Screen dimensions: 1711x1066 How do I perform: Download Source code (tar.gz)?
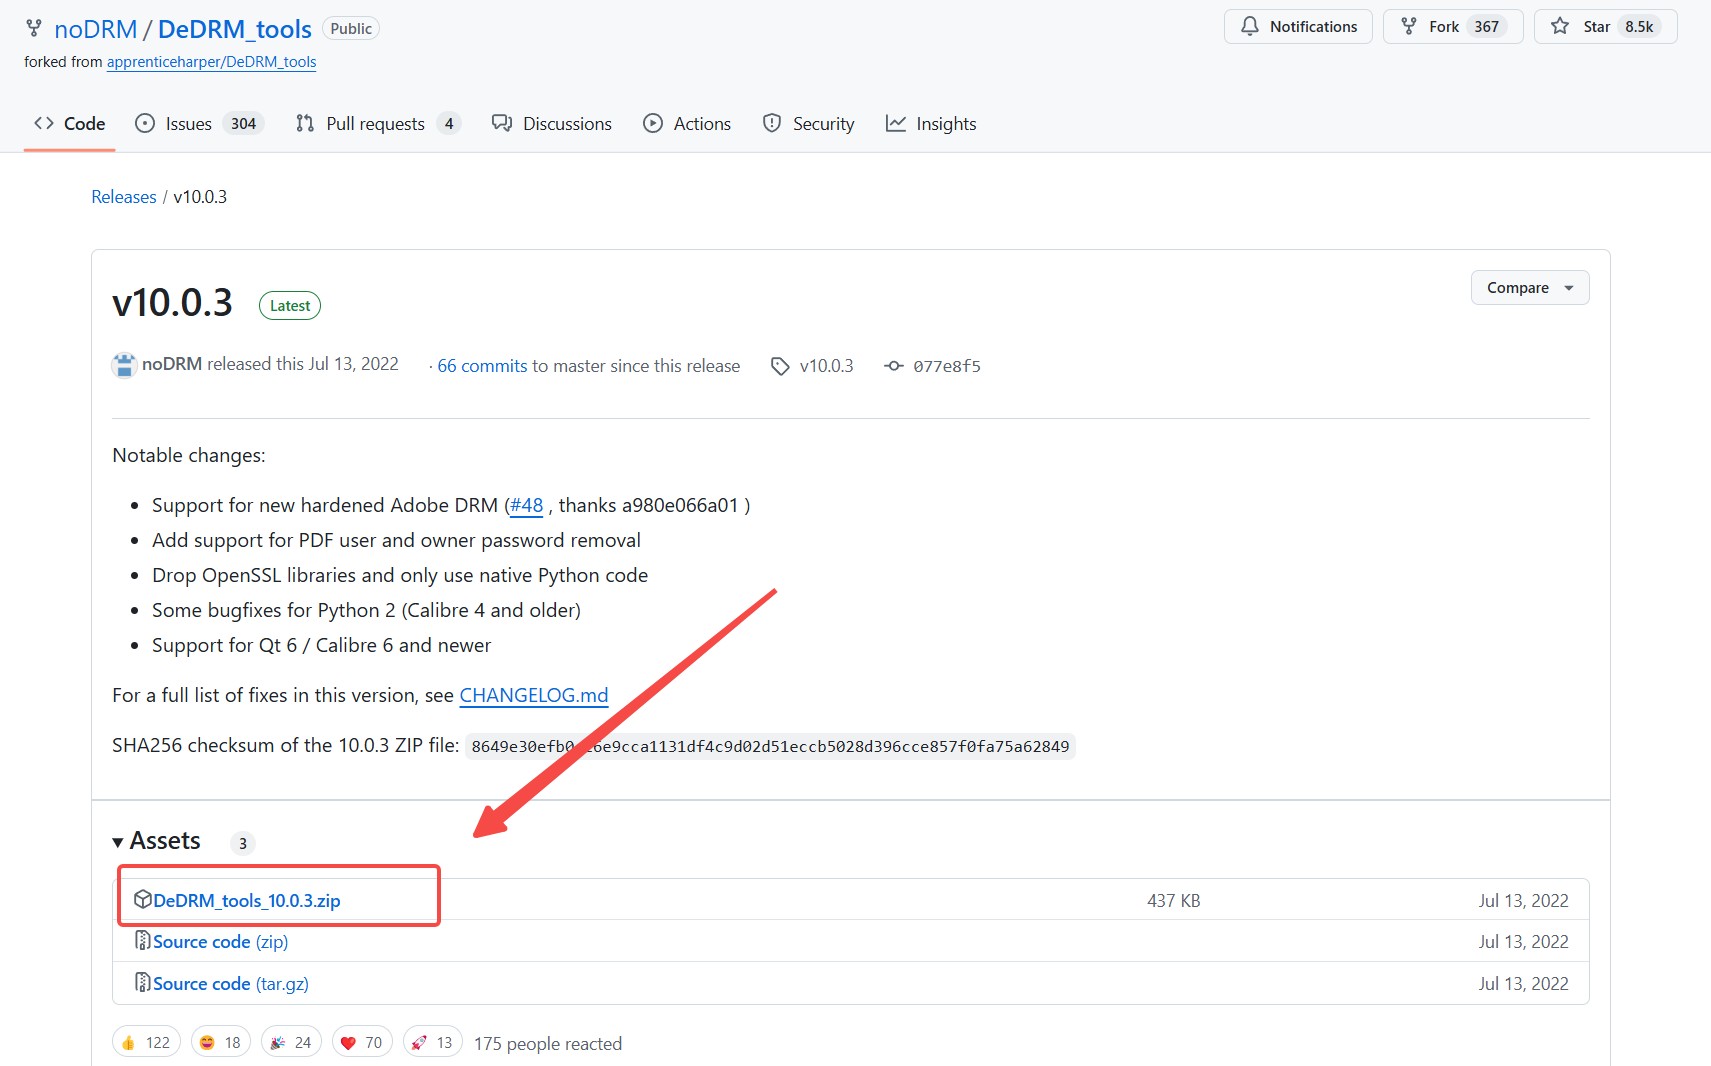(x=231, y=984)
